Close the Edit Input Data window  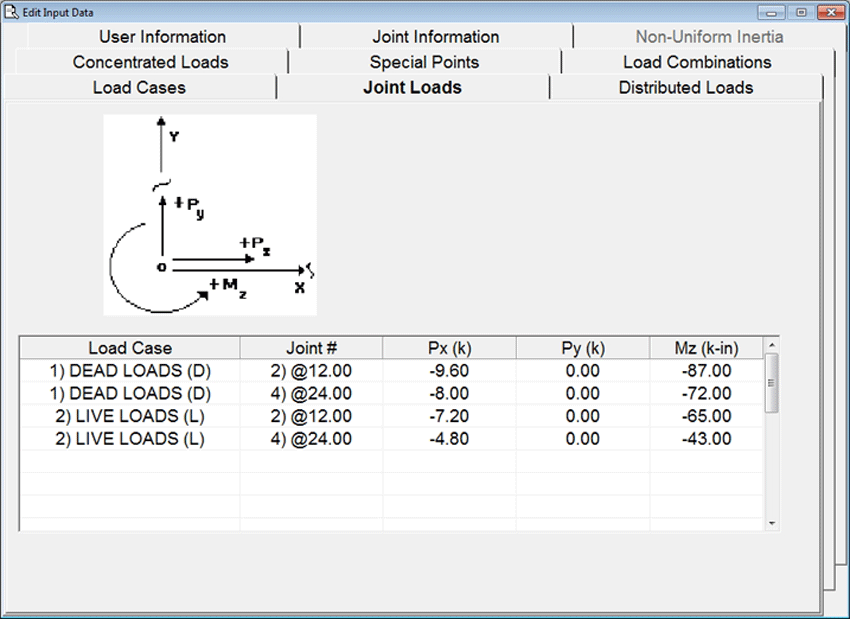pyautogui.click(x=829, y=12)
